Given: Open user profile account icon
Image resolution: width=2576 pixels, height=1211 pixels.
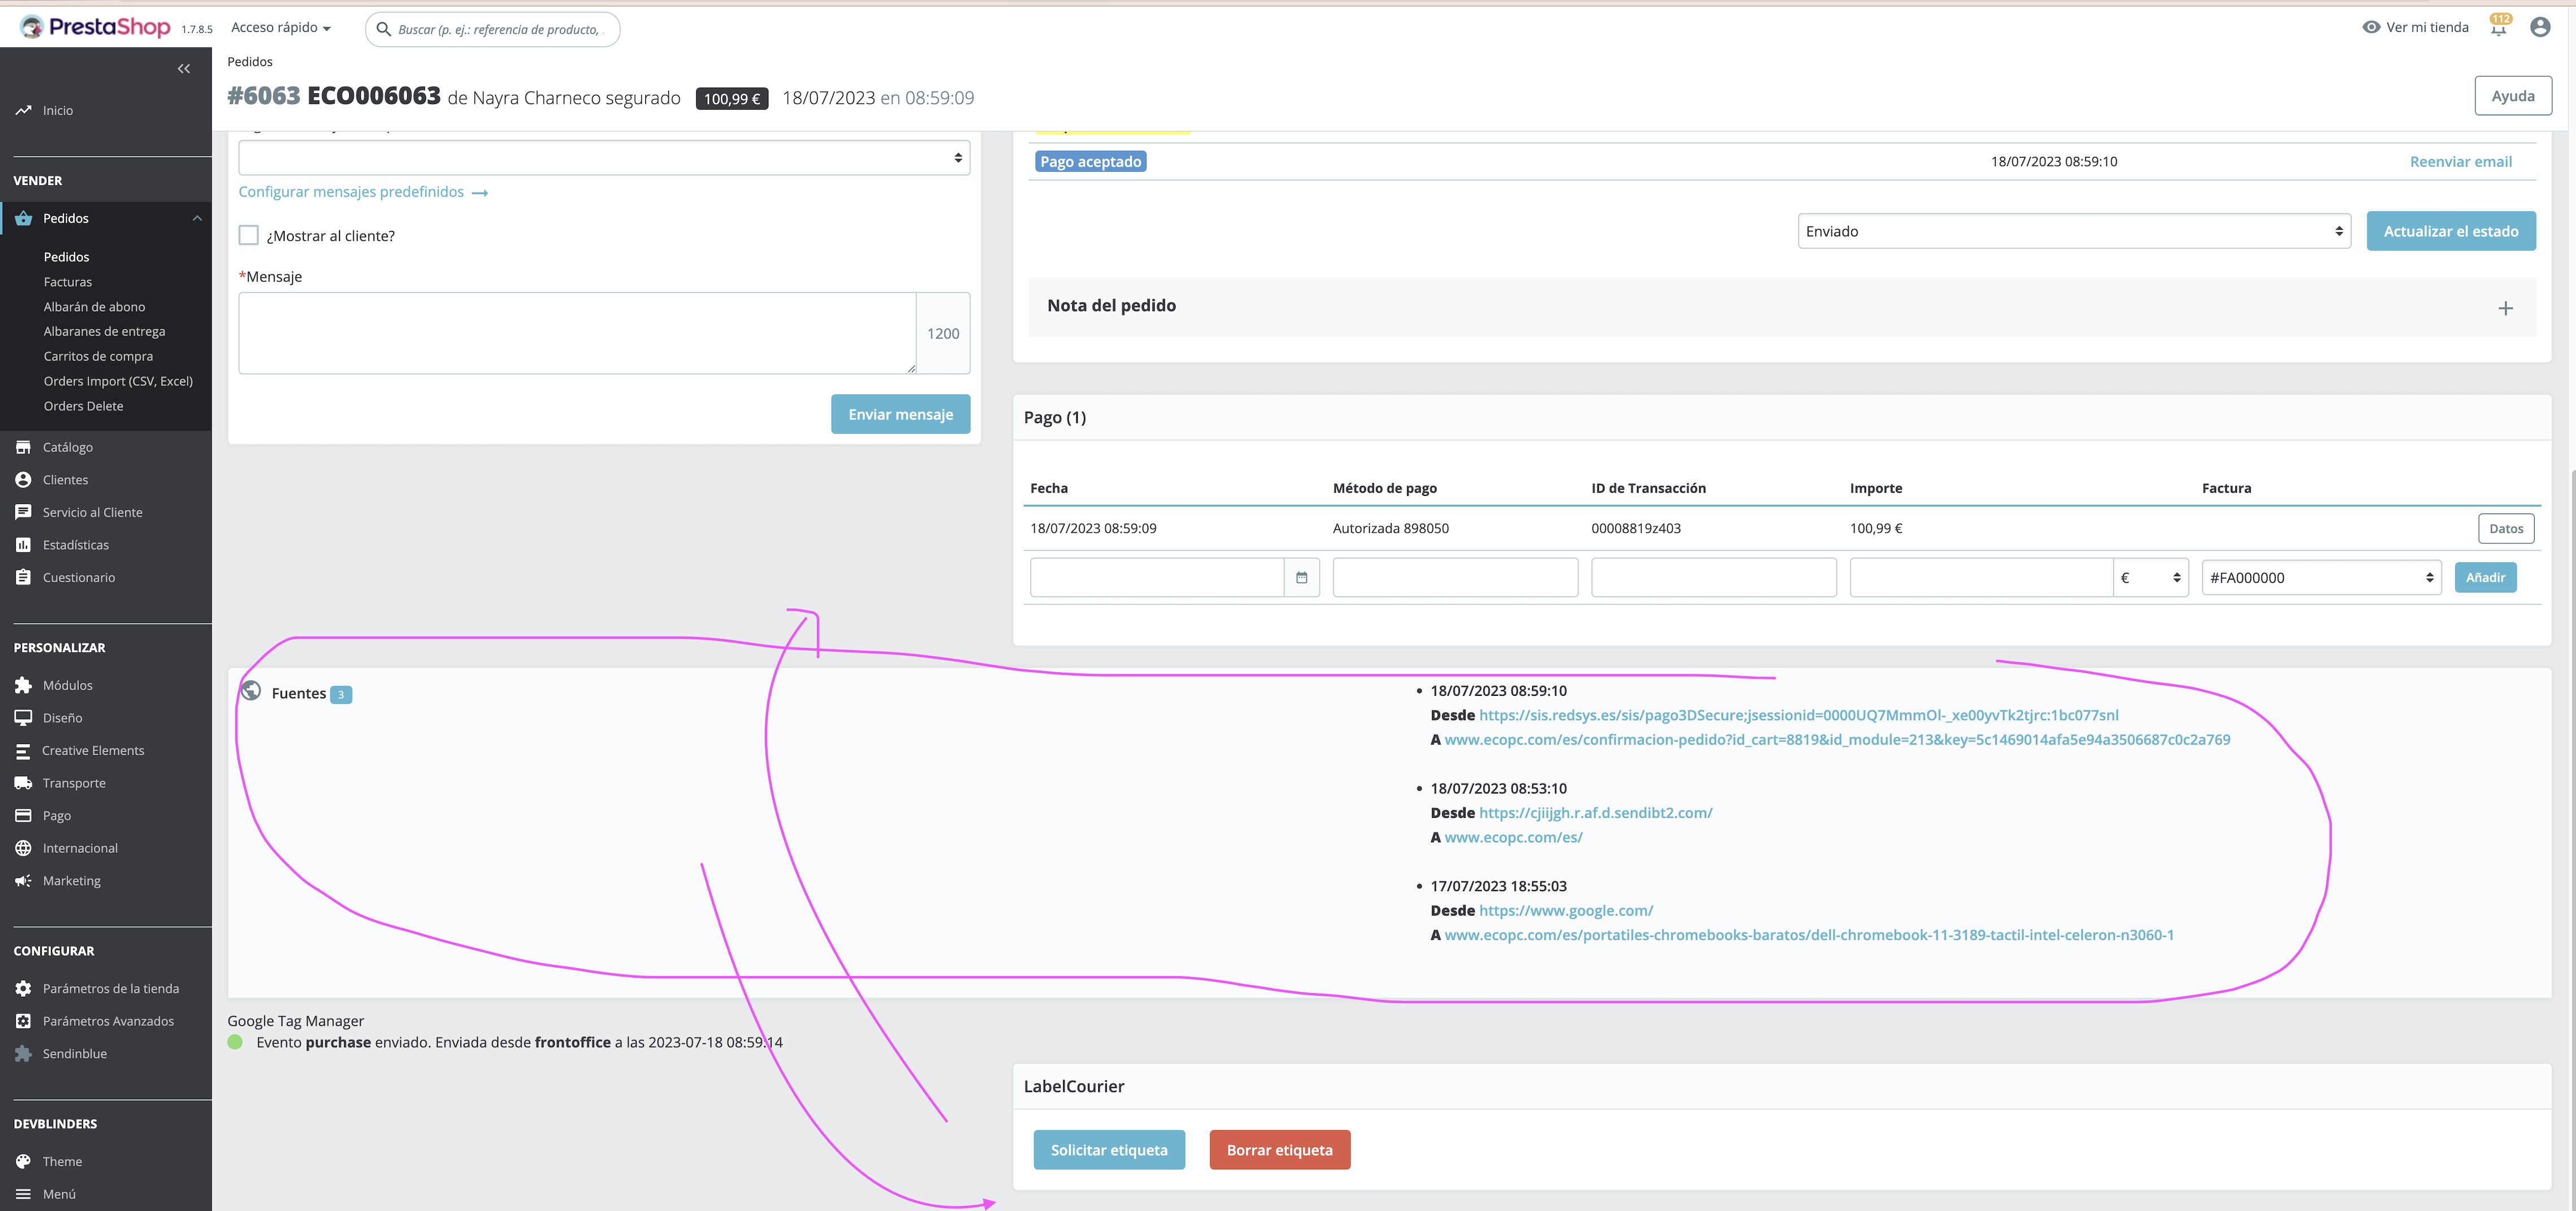Looking at the screenshot, I should 2540,28.
